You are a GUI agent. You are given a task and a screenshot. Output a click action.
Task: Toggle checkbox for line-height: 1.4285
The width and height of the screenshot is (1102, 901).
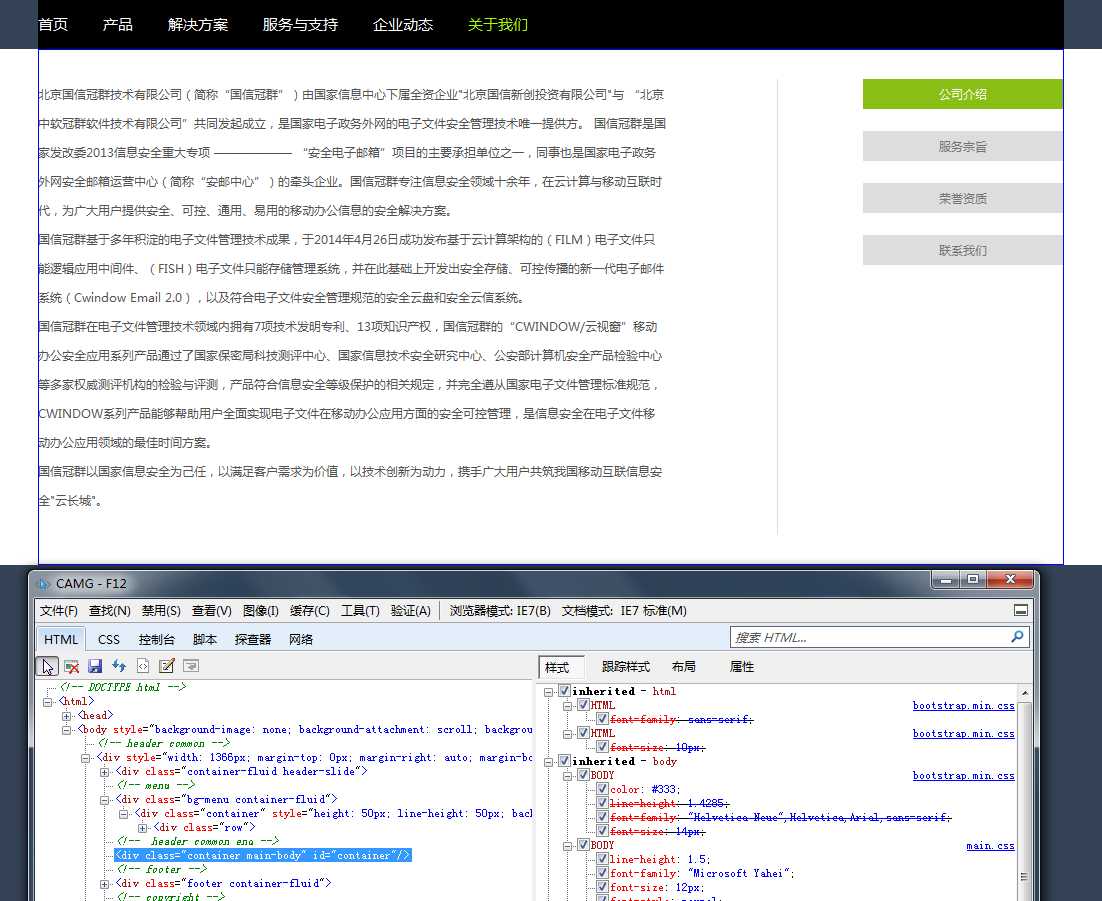[602, 803]
